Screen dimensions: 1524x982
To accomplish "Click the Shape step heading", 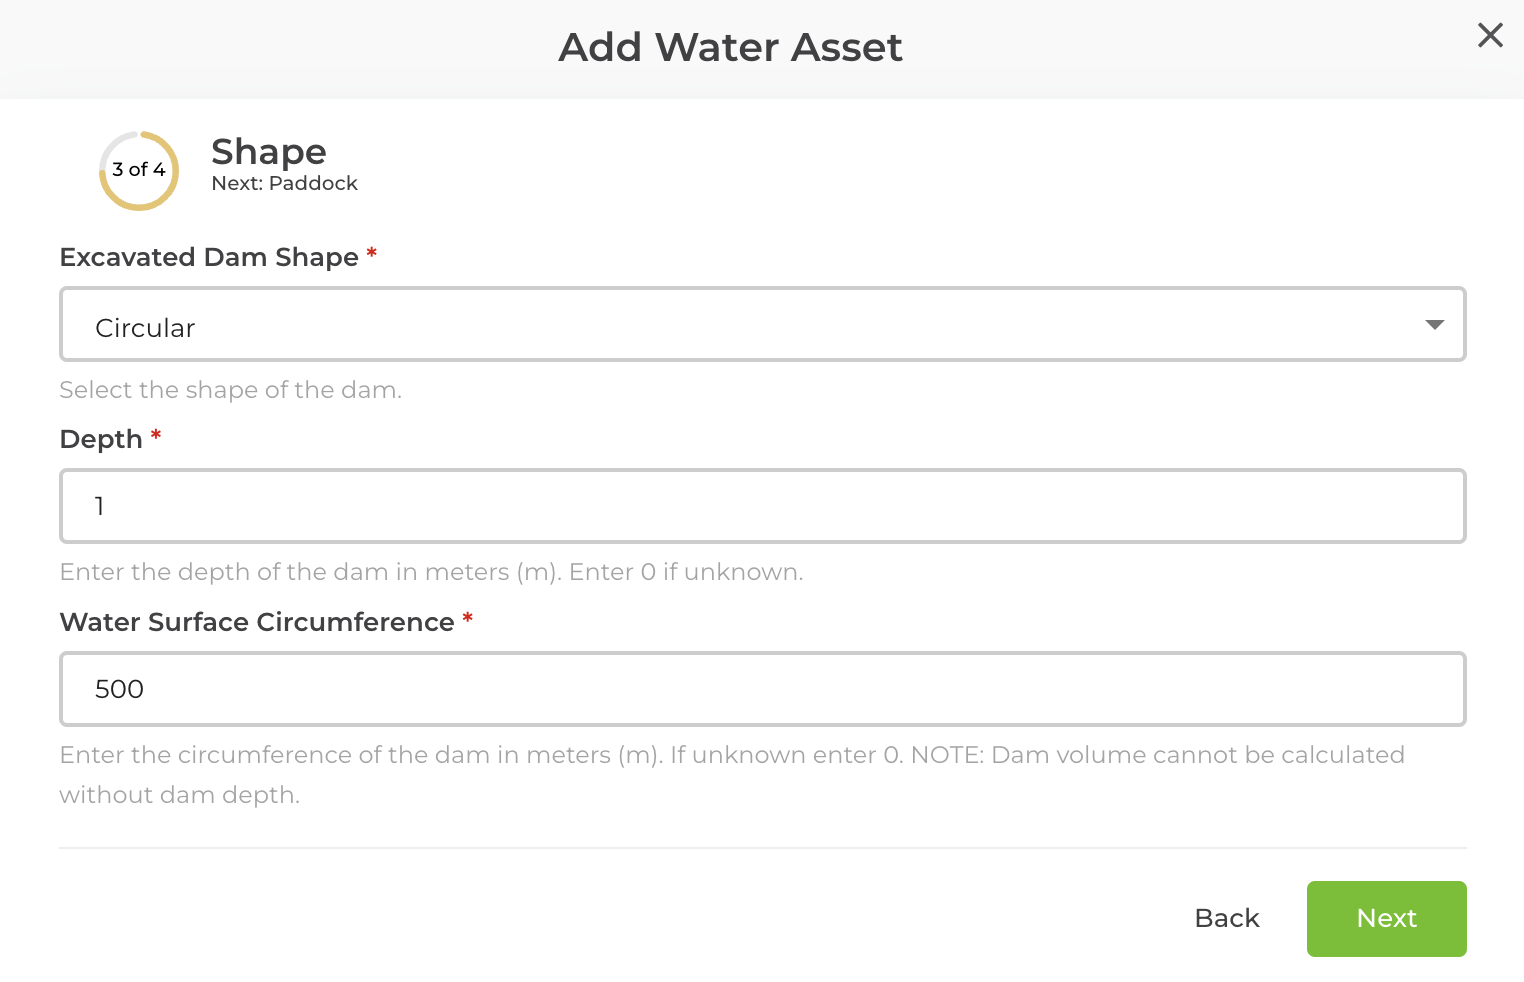I will [x=268, y=151].
